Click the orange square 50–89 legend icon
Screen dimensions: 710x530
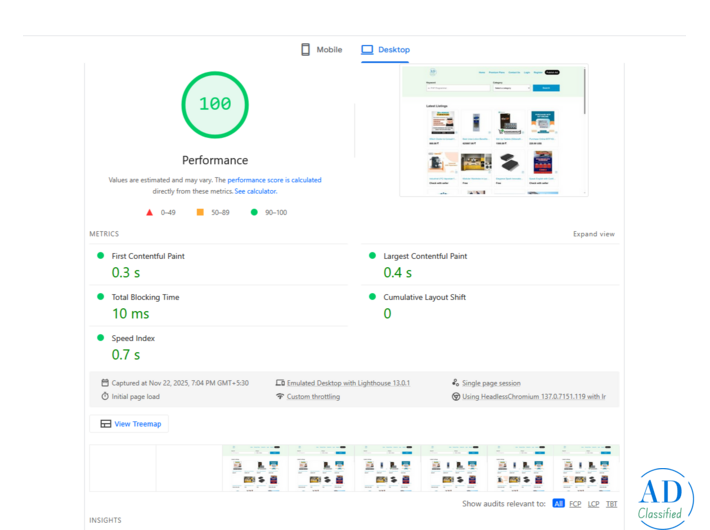pos(200,212)
